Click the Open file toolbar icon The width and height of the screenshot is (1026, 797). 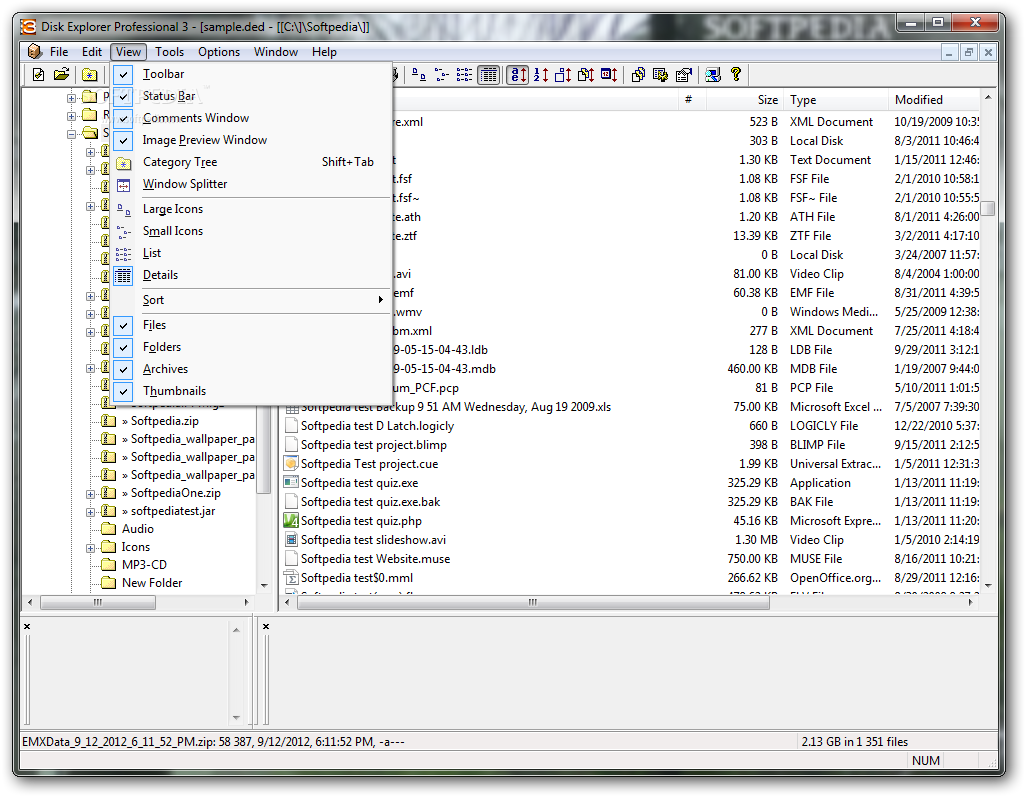tap(62, 75)
